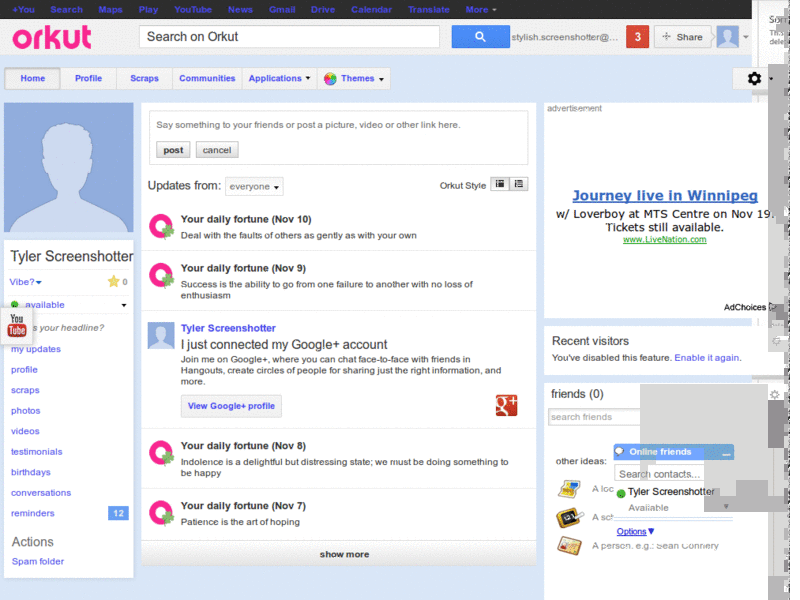The image size is (800, 600).
Task: Click the person idea card icon
Action: 569,546
